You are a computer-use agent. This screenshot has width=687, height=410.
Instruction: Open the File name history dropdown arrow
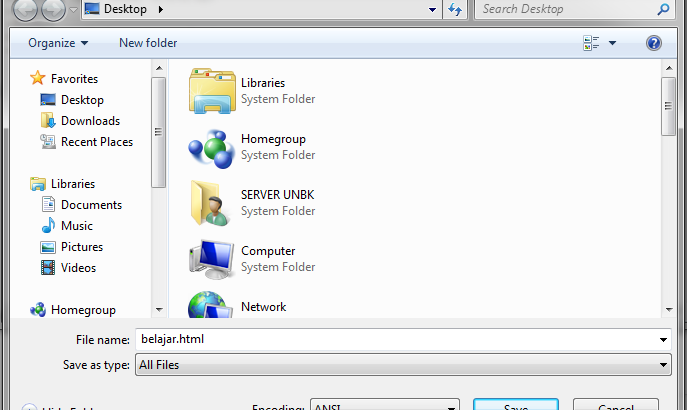[x=663, y=339]
